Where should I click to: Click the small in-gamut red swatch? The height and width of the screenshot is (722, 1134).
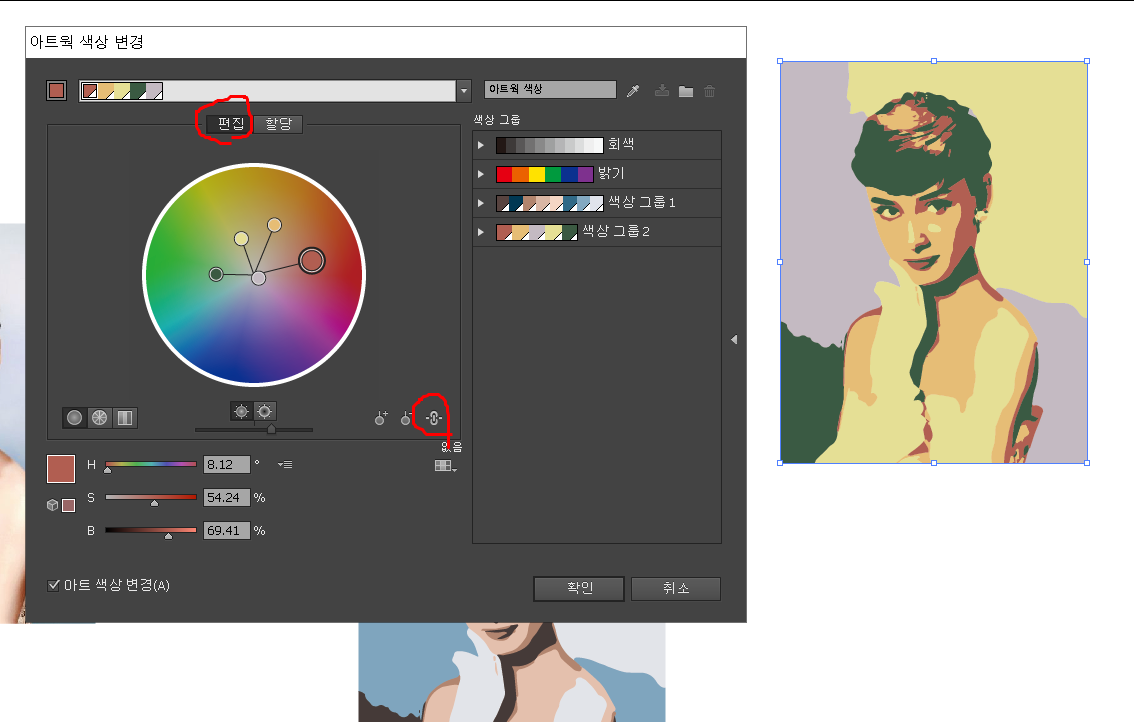coord(69,506)
